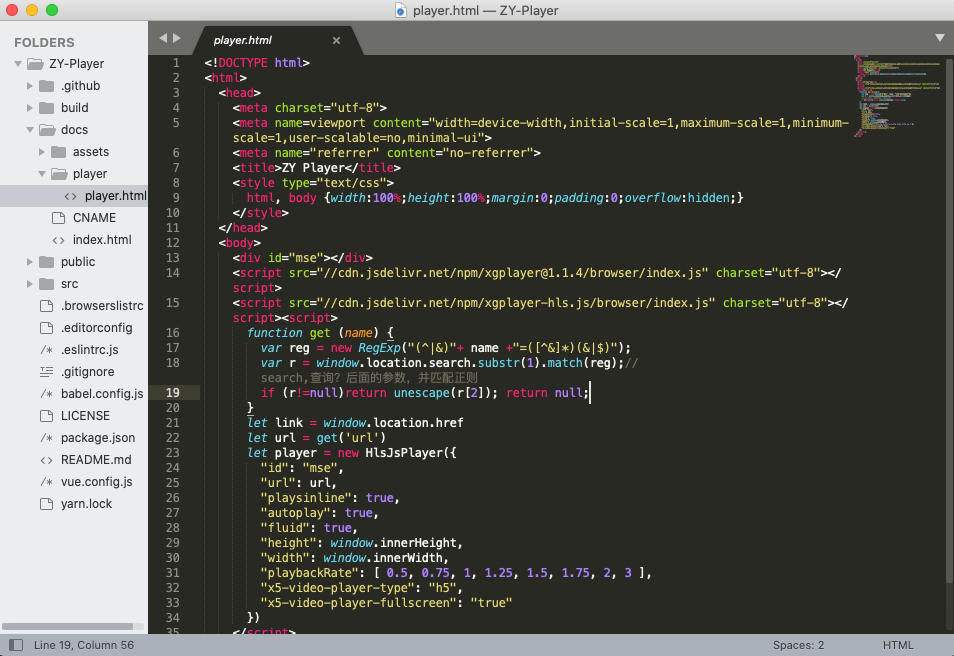Click the docs open folder icon
The width and height of the screenshot is (954, 656).
coord(47,130)
